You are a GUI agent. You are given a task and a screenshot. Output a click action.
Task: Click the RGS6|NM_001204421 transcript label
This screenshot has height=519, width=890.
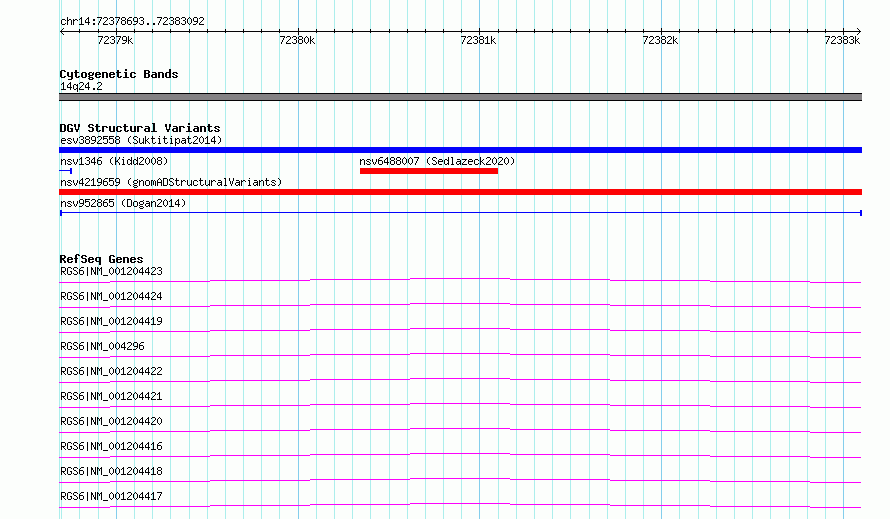(x=111, y=396)
